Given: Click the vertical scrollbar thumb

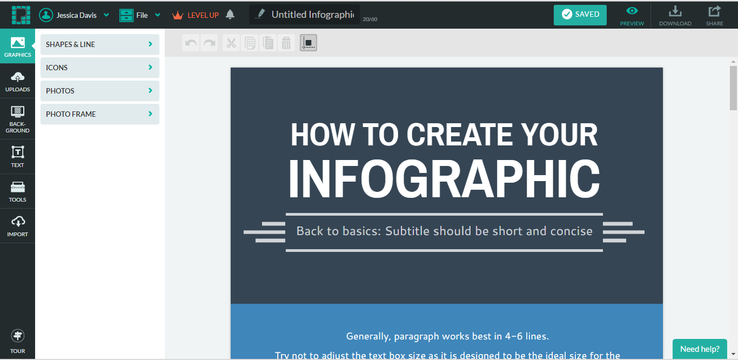Looking at the screenshot, I should coord(733,88).
